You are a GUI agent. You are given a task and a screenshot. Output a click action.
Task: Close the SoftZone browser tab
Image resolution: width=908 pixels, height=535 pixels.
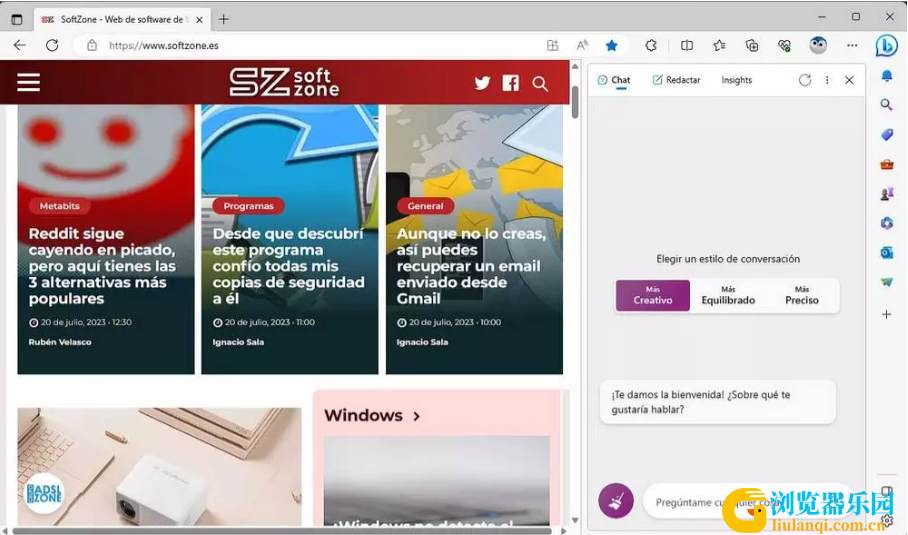pyautogui.click(x=199, y=20)
